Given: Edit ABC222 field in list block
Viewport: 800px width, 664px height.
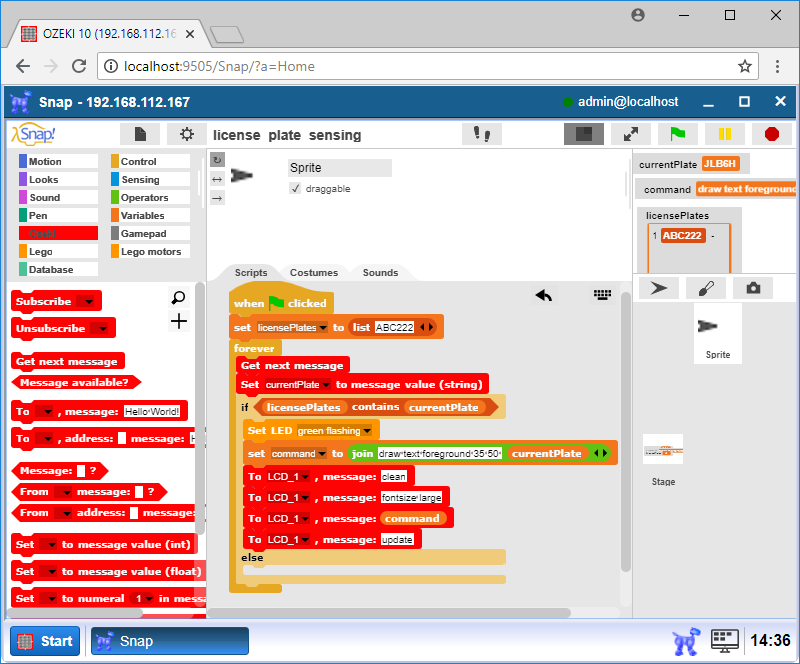Looking at the screenshot, I should point(394,327).
